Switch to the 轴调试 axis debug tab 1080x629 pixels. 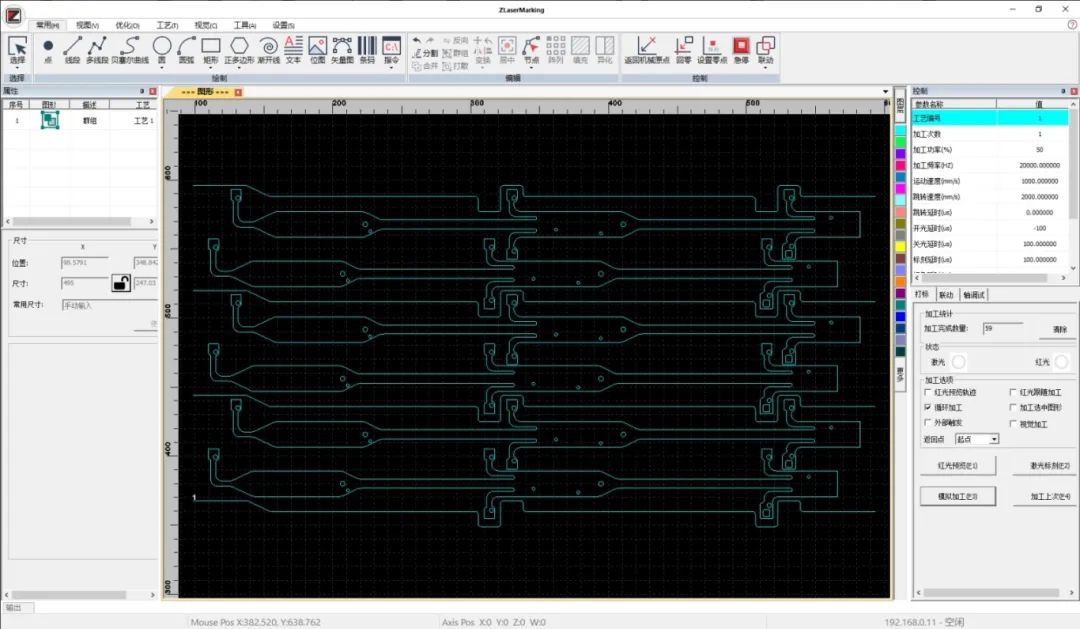click(x=974, y=295)
